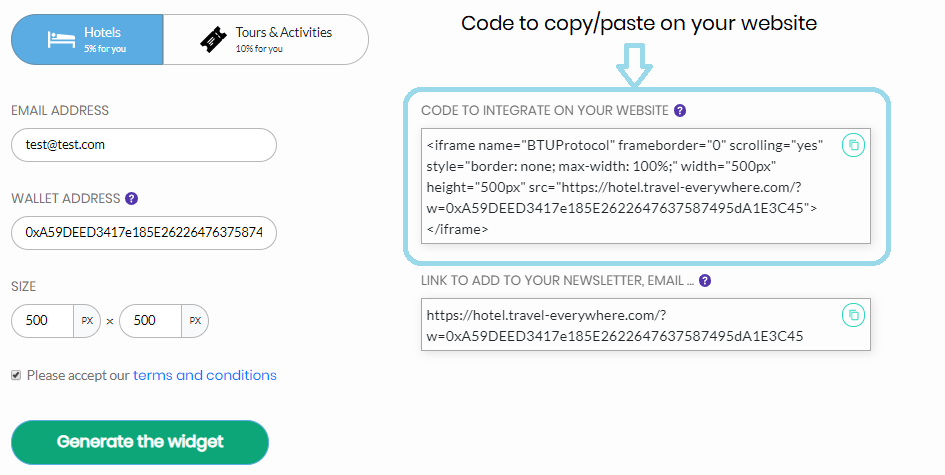The width and height of the screenshot is (945, 475).
Task: Open help for newsletter link label
Action: click(x=705, y=280)
